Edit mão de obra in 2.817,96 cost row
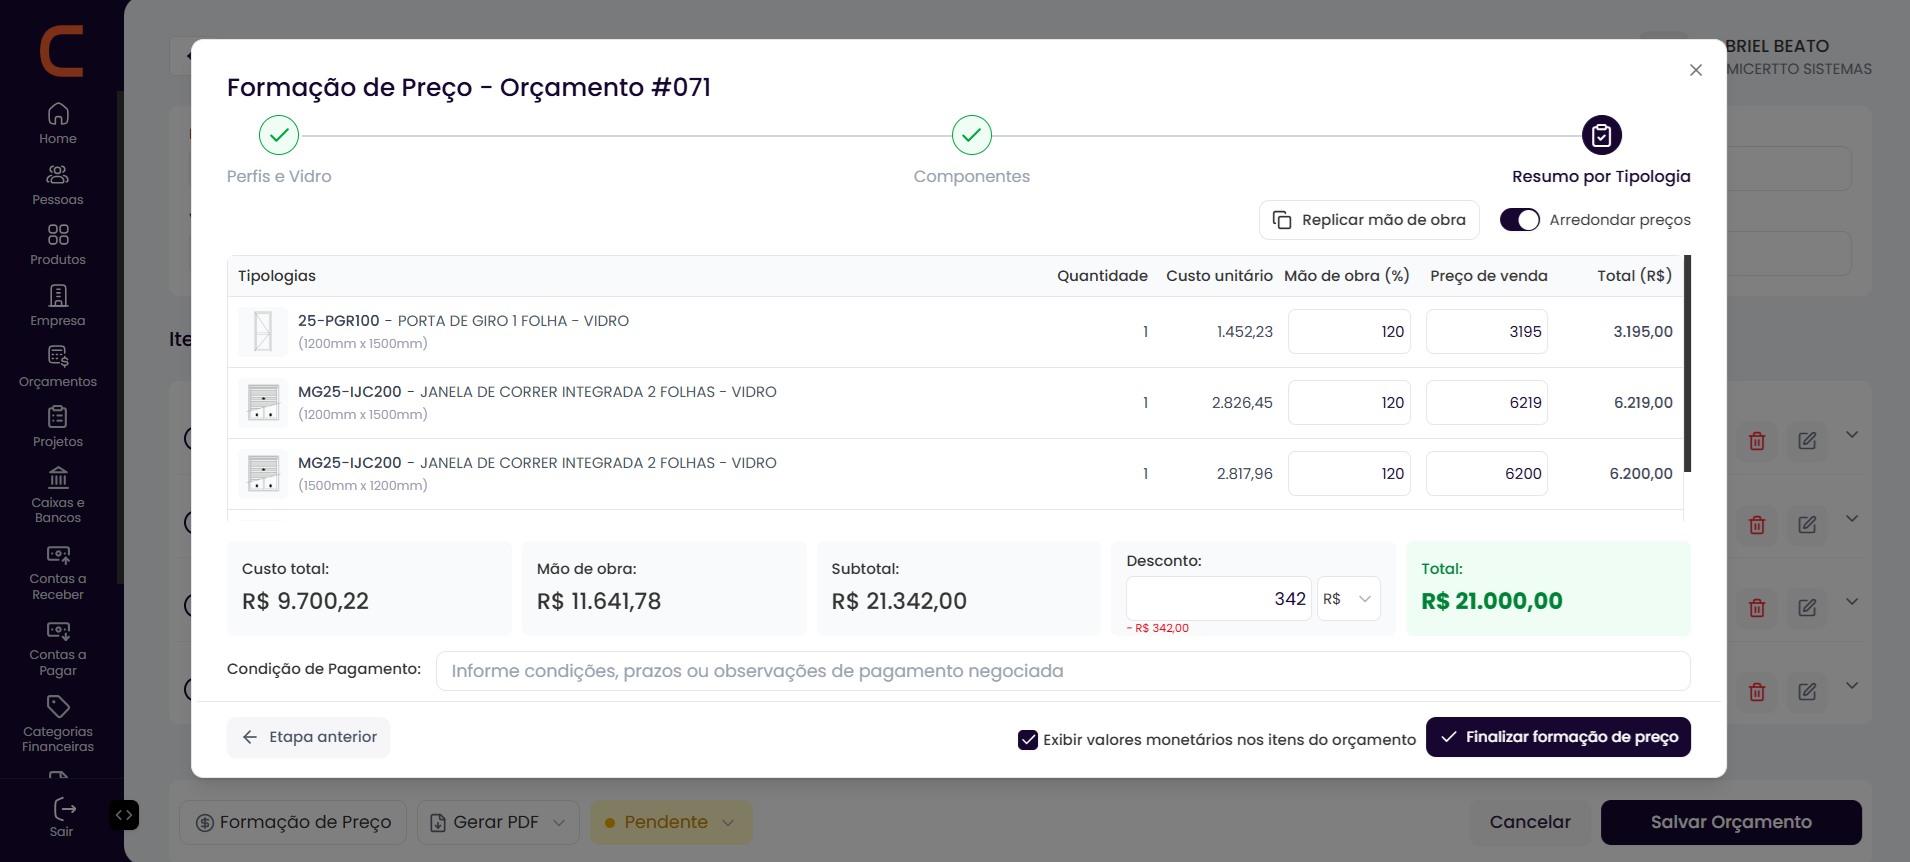The image size is (1910, 862). [x=1349, y=474]
